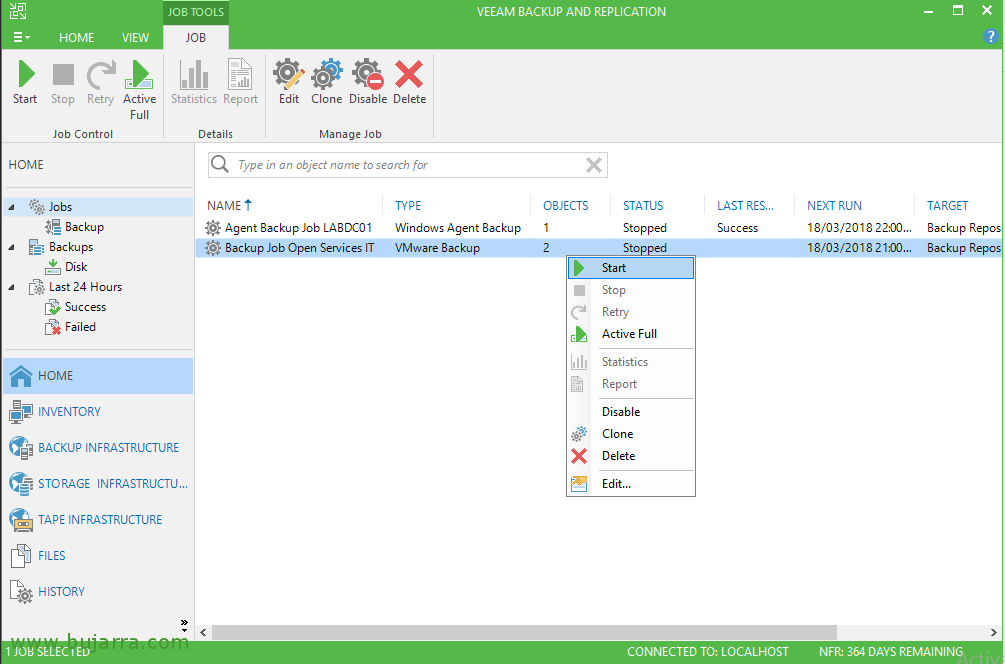Collapse the Jobs tree node
The width and height of the screenshot is (1005, 664).
click(13, 207)
